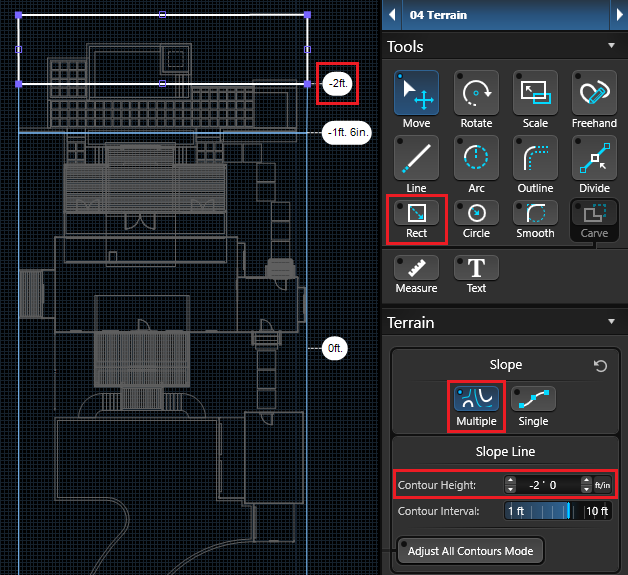
Task: Click the bottom-right corner handle of selected rectangle
Action: (x=307, y=84)
